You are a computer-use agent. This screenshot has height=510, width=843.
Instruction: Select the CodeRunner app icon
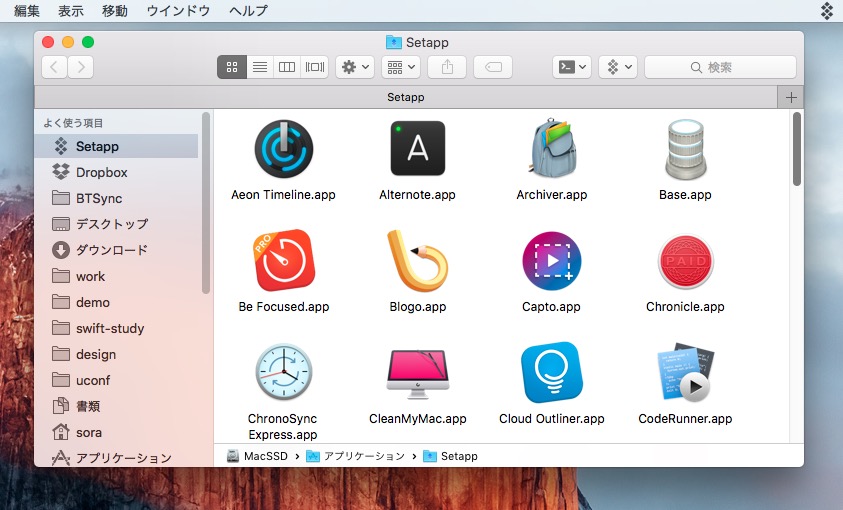click(685, 373)
